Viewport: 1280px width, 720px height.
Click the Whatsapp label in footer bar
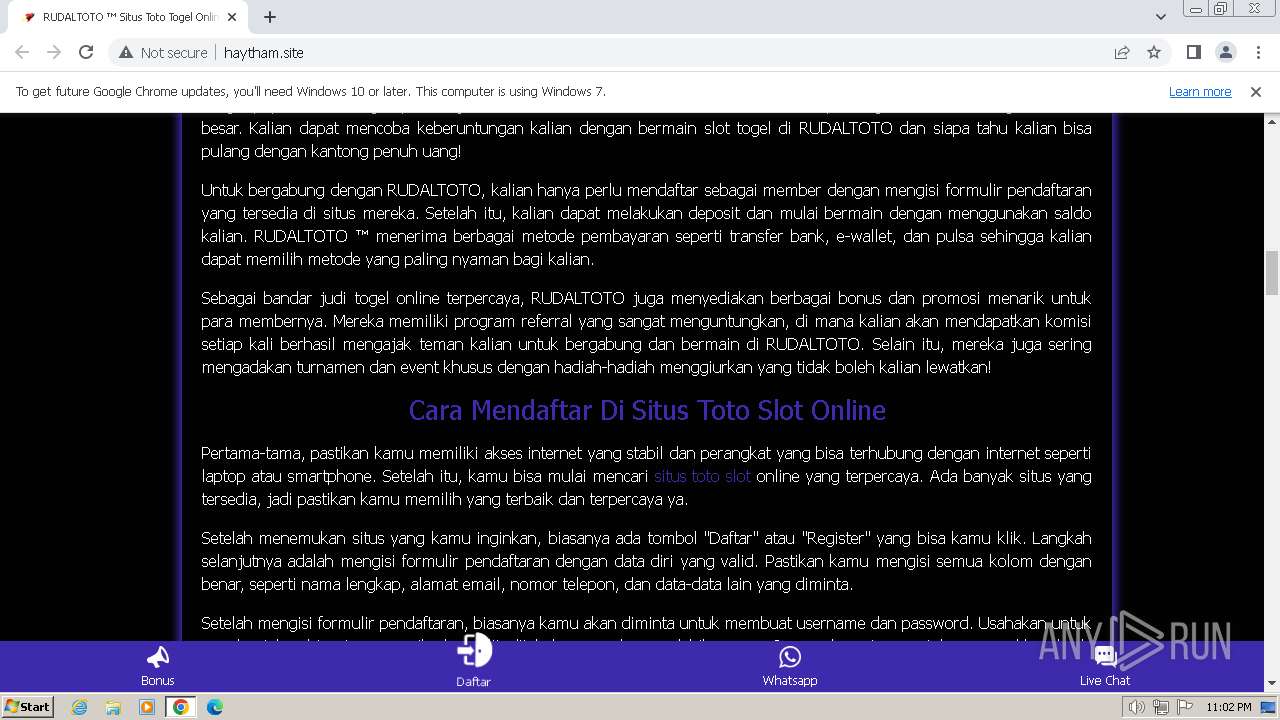(790, 680)
